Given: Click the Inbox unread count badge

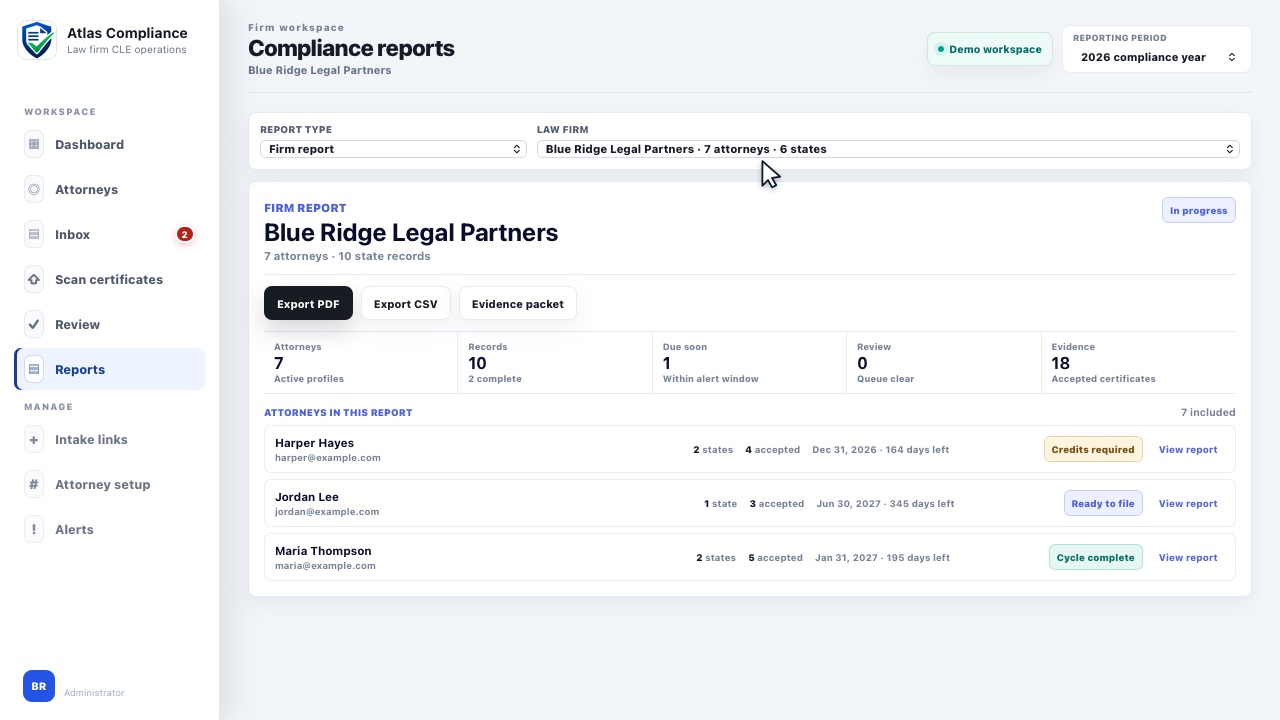Looking at the screenshot, I should coord(184,234).
